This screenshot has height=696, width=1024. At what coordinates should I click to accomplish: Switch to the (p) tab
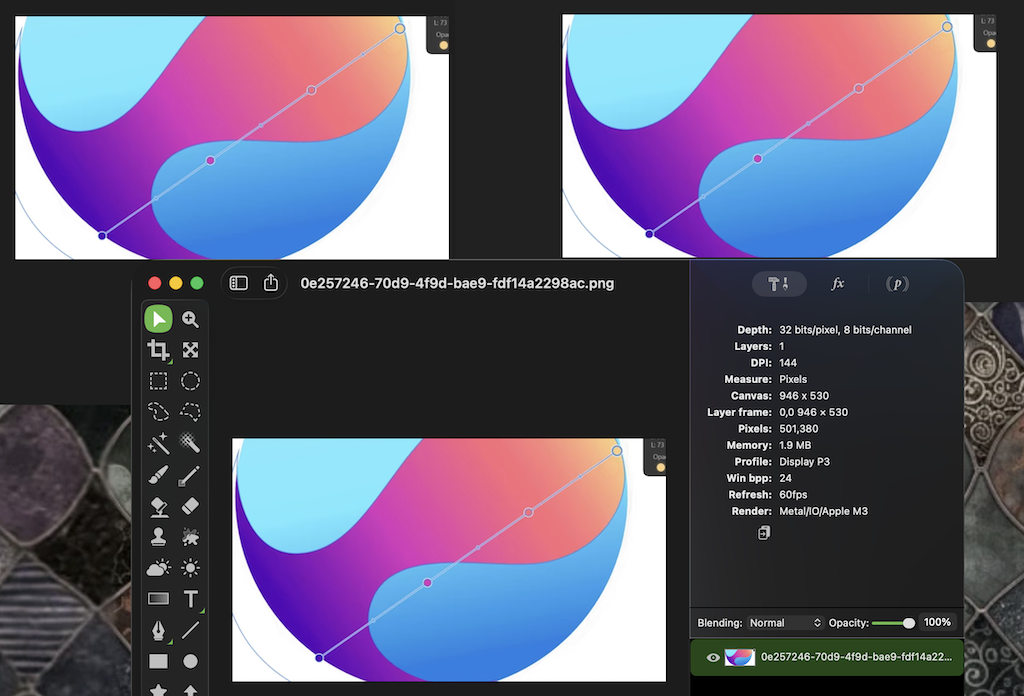(x=897, y=284)
